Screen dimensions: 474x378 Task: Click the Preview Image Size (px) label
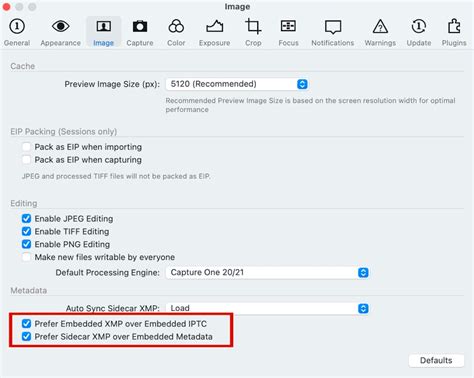112,84
